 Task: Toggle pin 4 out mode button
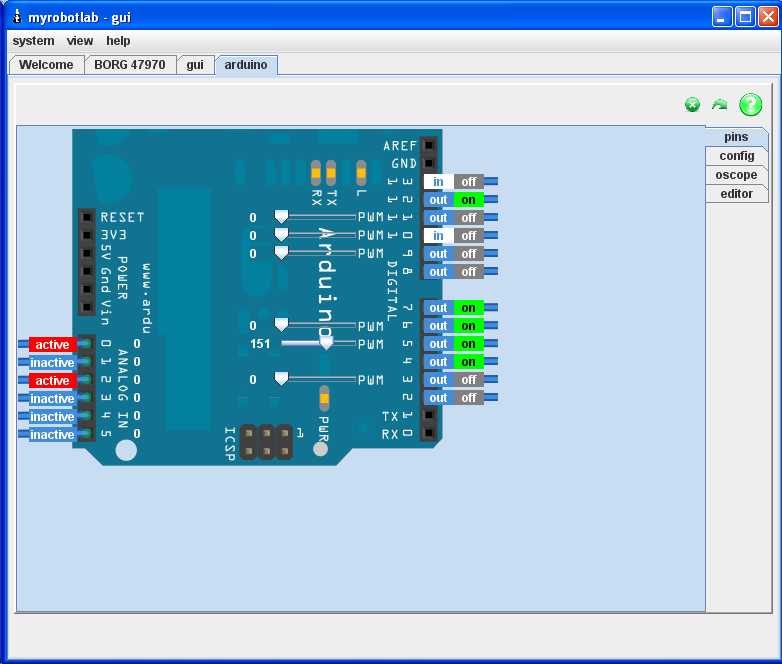tap(438, 362)
